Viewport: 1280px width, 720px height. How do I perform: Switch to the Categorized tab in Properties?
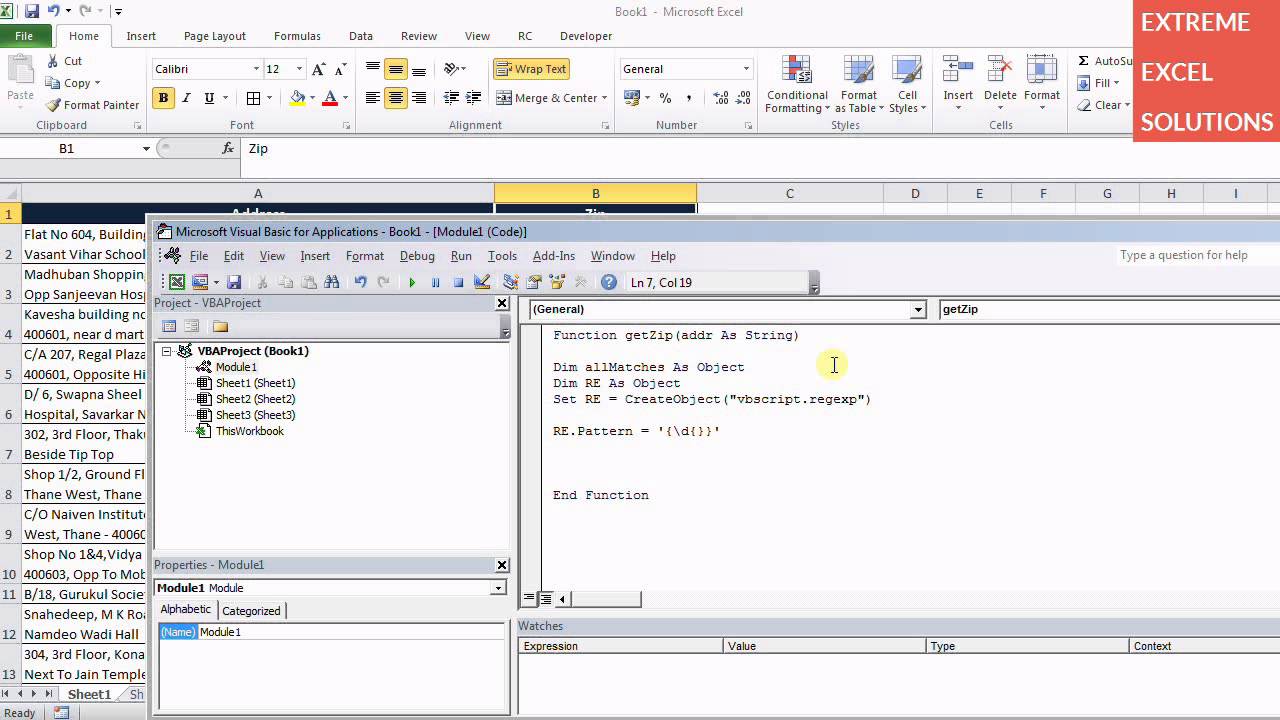pyautogui.click(x=251, y=611)
